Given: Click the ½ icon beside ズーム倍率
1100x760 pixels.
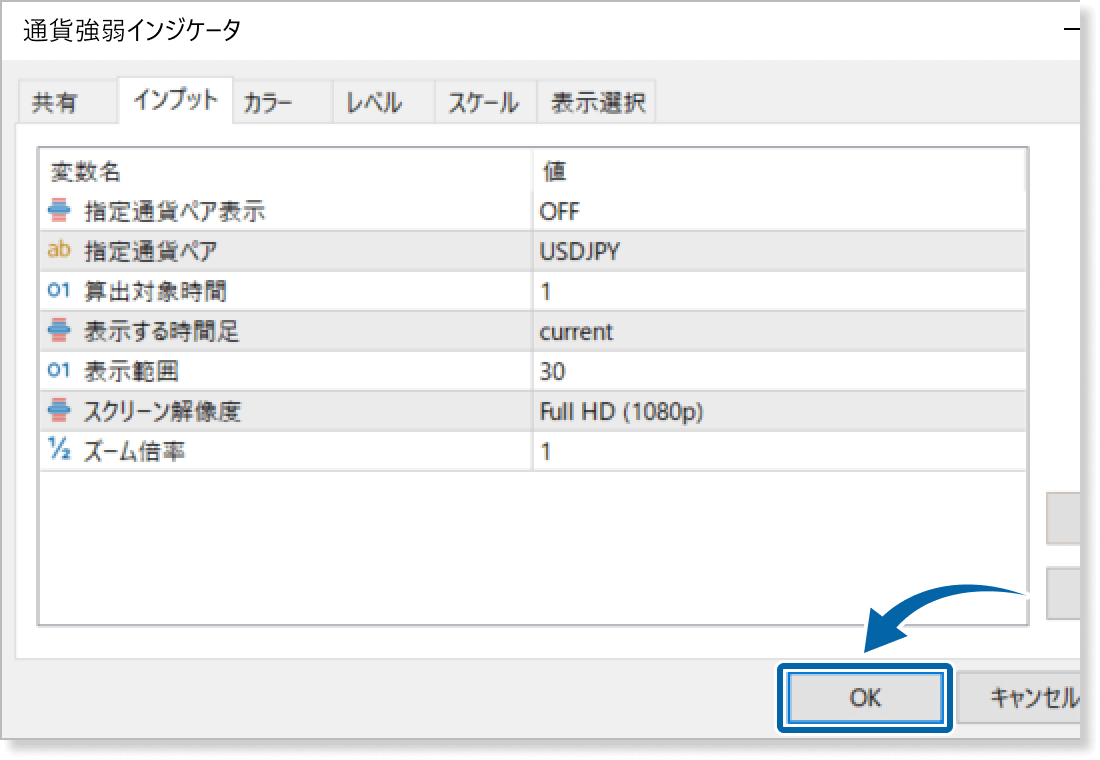Looking at the screenshot, I should [59, 451].
